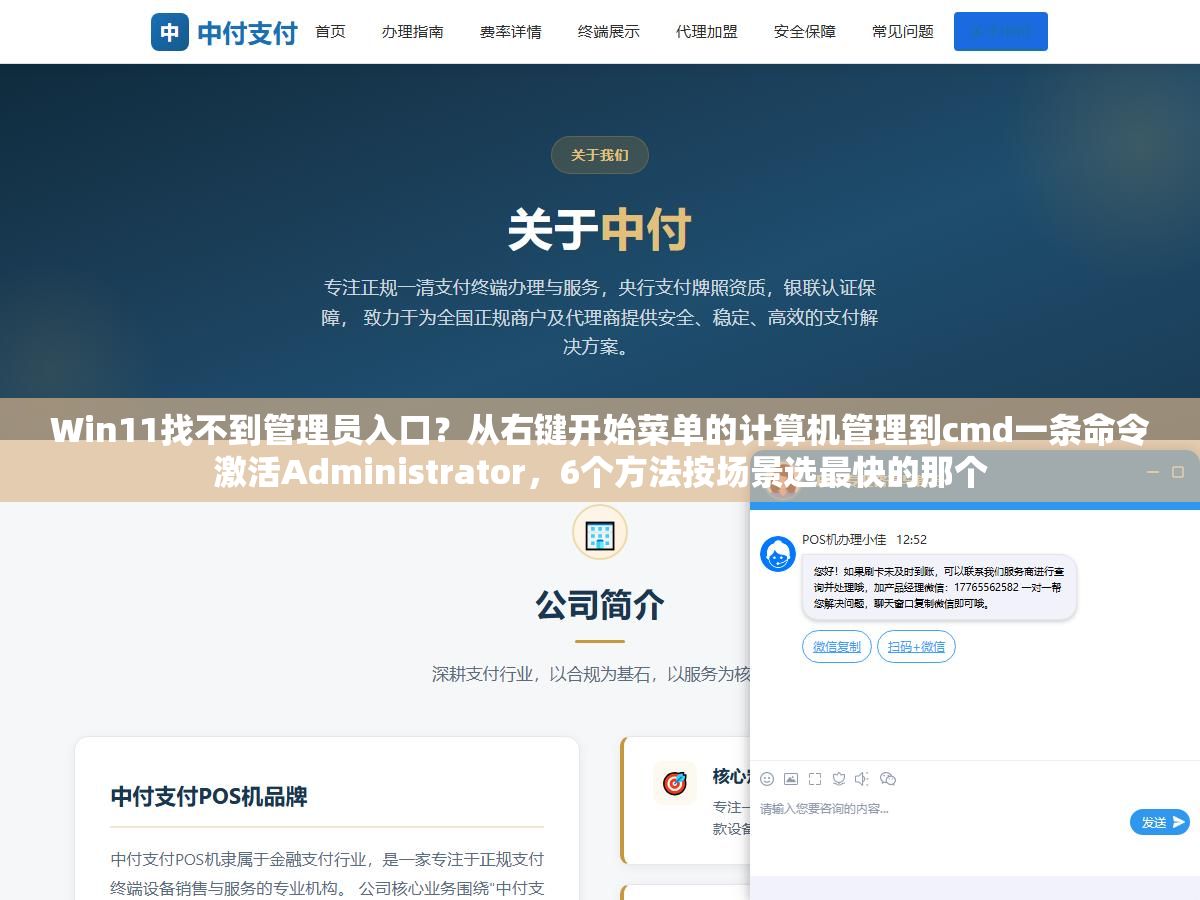Minimize the chat widget window
Viewport: 1200px width, 900px height.
tap(1152, 472)
